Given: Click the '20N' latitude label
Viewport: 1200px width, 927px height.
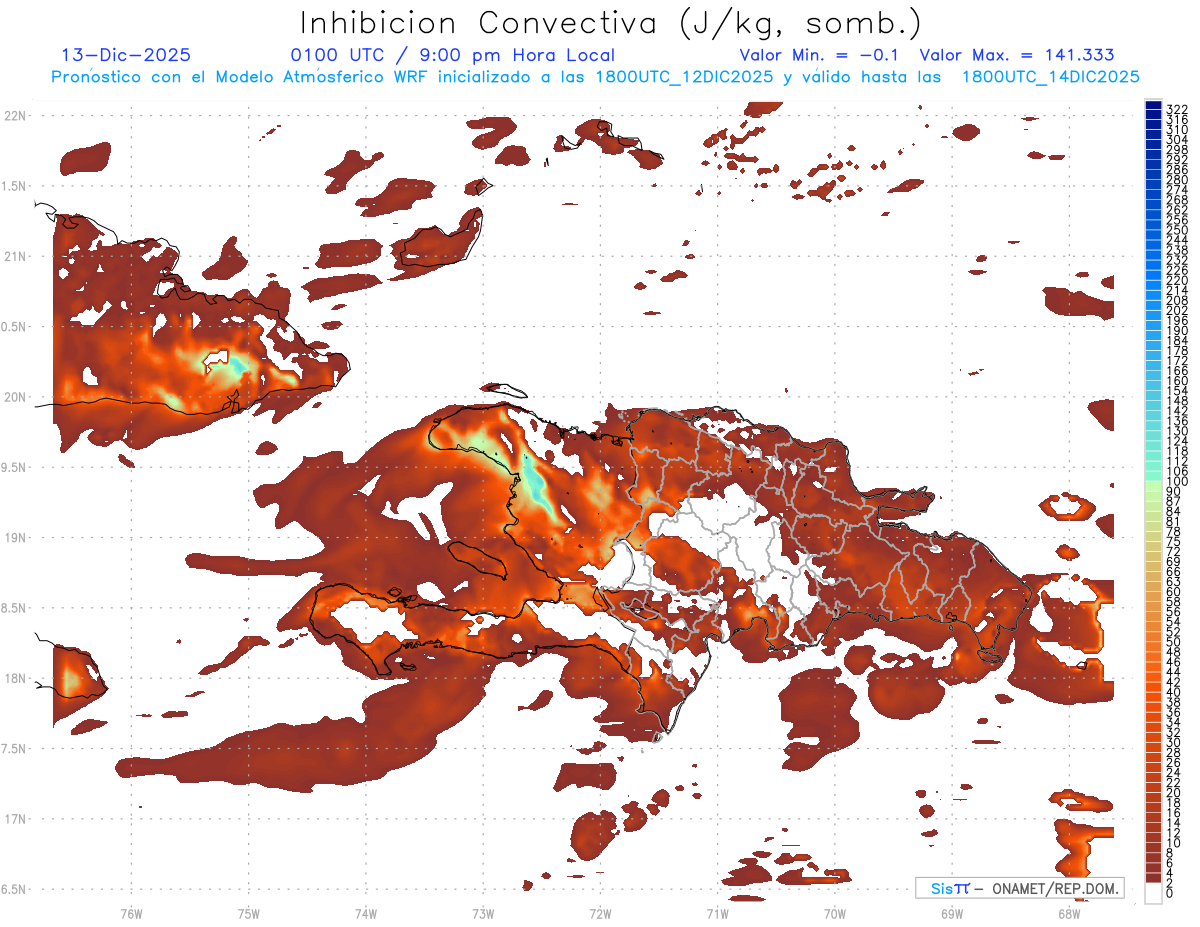Looking at the screenshot, I should [x=15, y=397].
